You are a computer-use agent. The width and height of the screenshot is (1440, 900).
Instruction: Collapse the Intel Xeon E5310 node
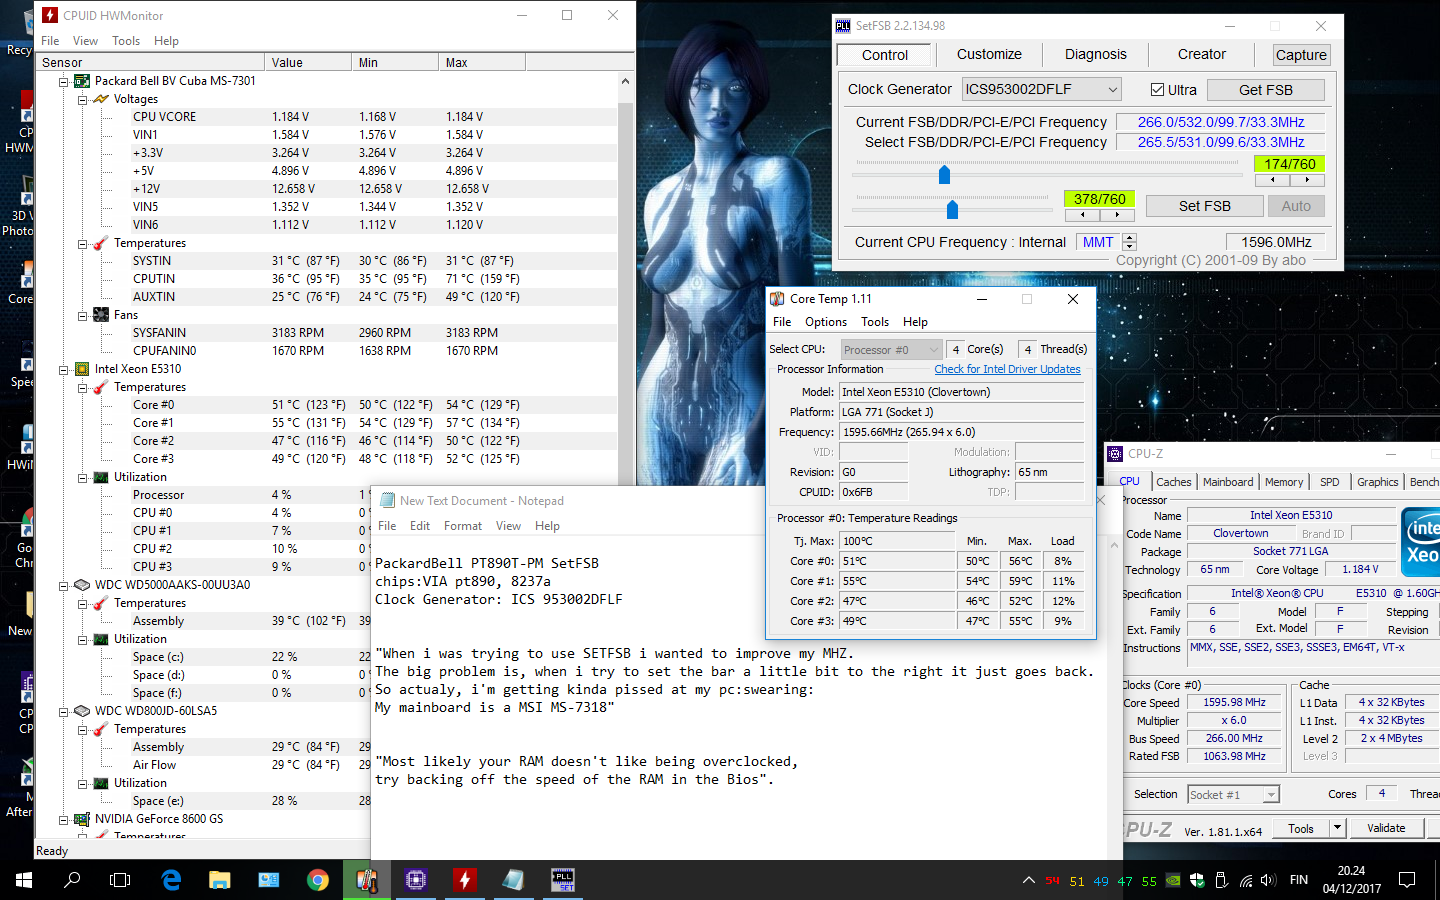(x=64, y=369)
